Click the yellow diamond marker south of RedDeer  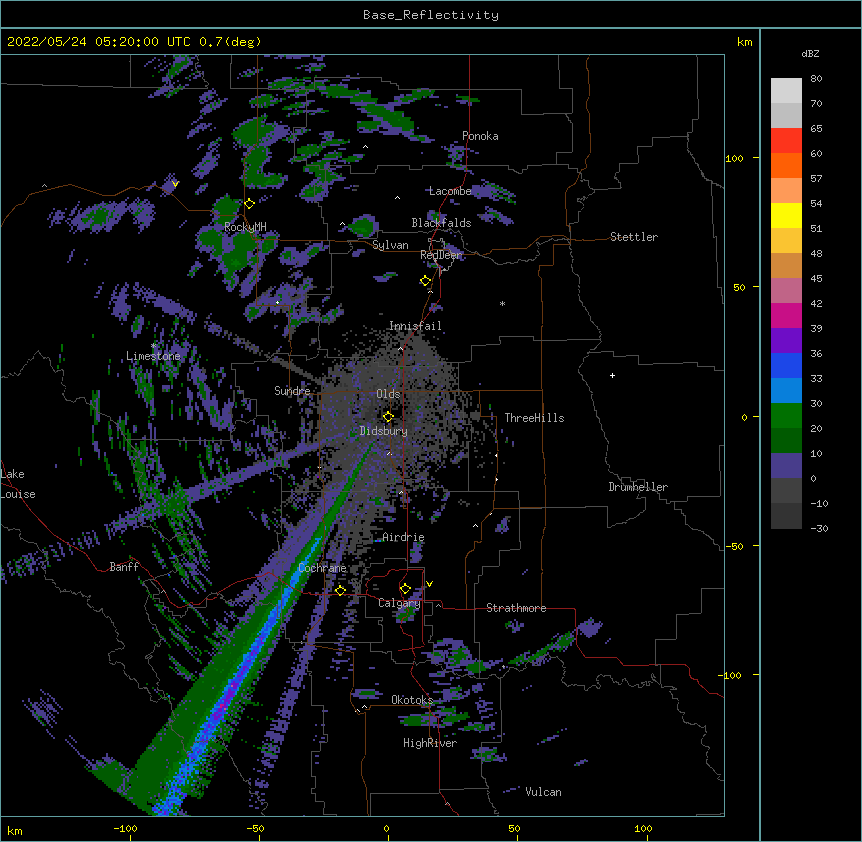(x=425, y=281)
